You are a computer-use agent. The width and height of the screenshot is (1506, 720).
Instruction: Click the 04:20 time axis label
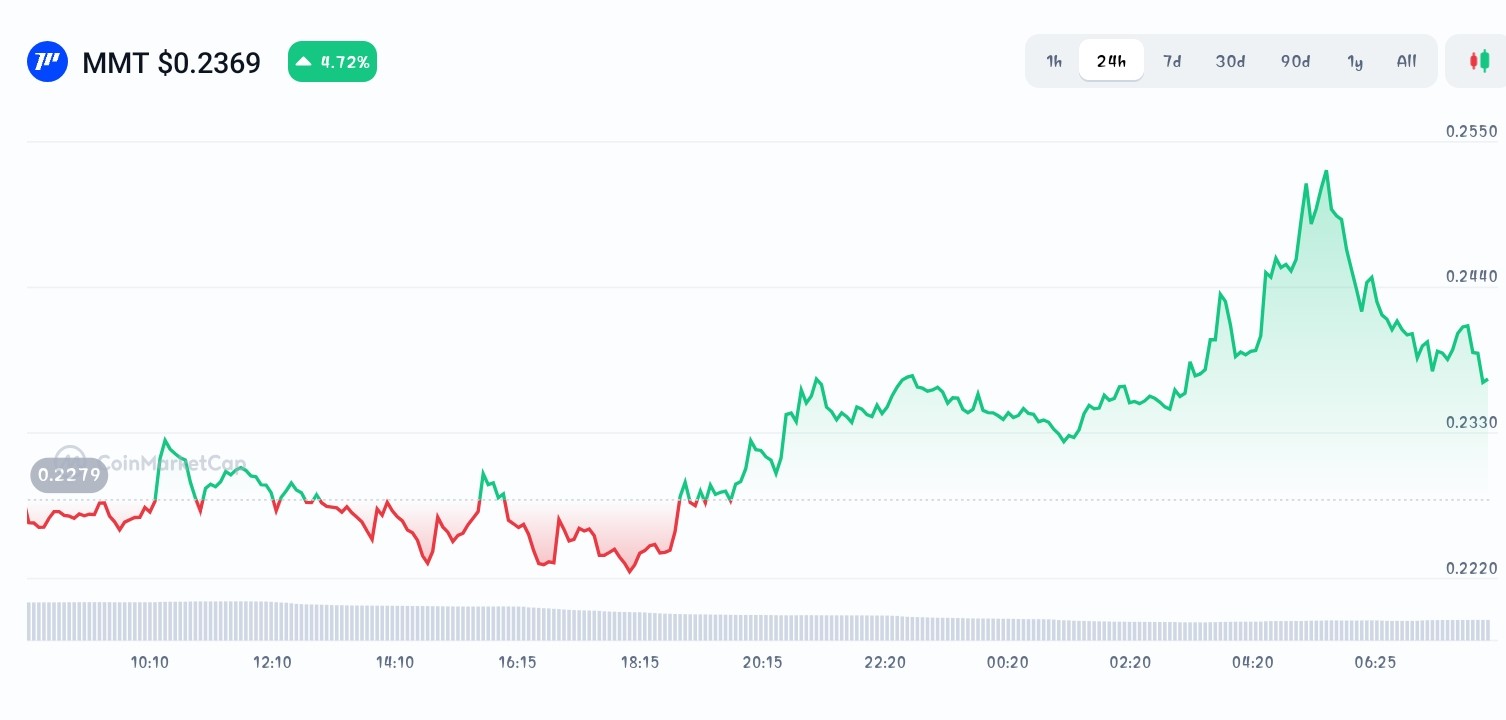pos(1252,662)
